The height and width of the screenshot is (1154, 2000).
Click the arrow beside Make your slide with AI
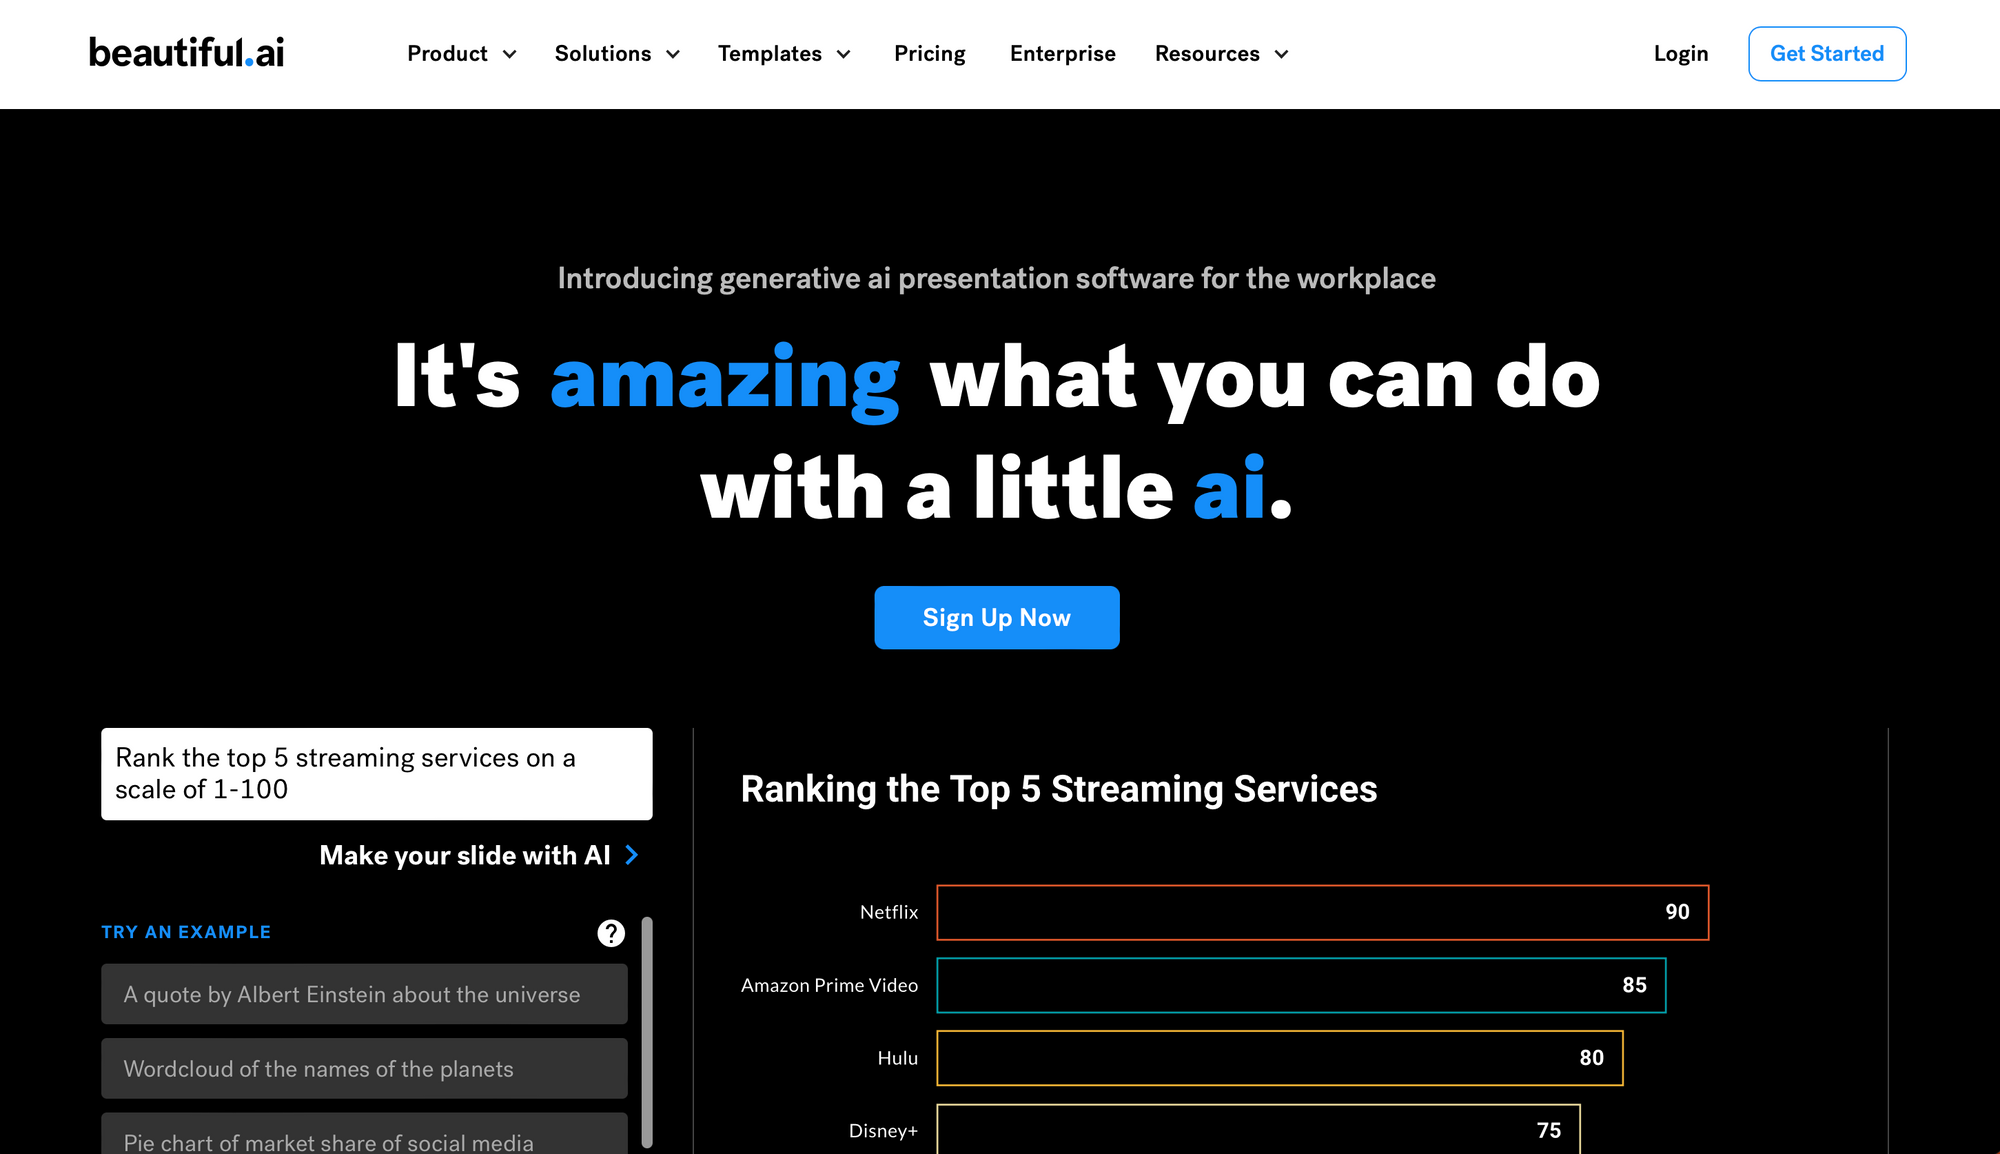pyautogui.click(x=632, y=856)
